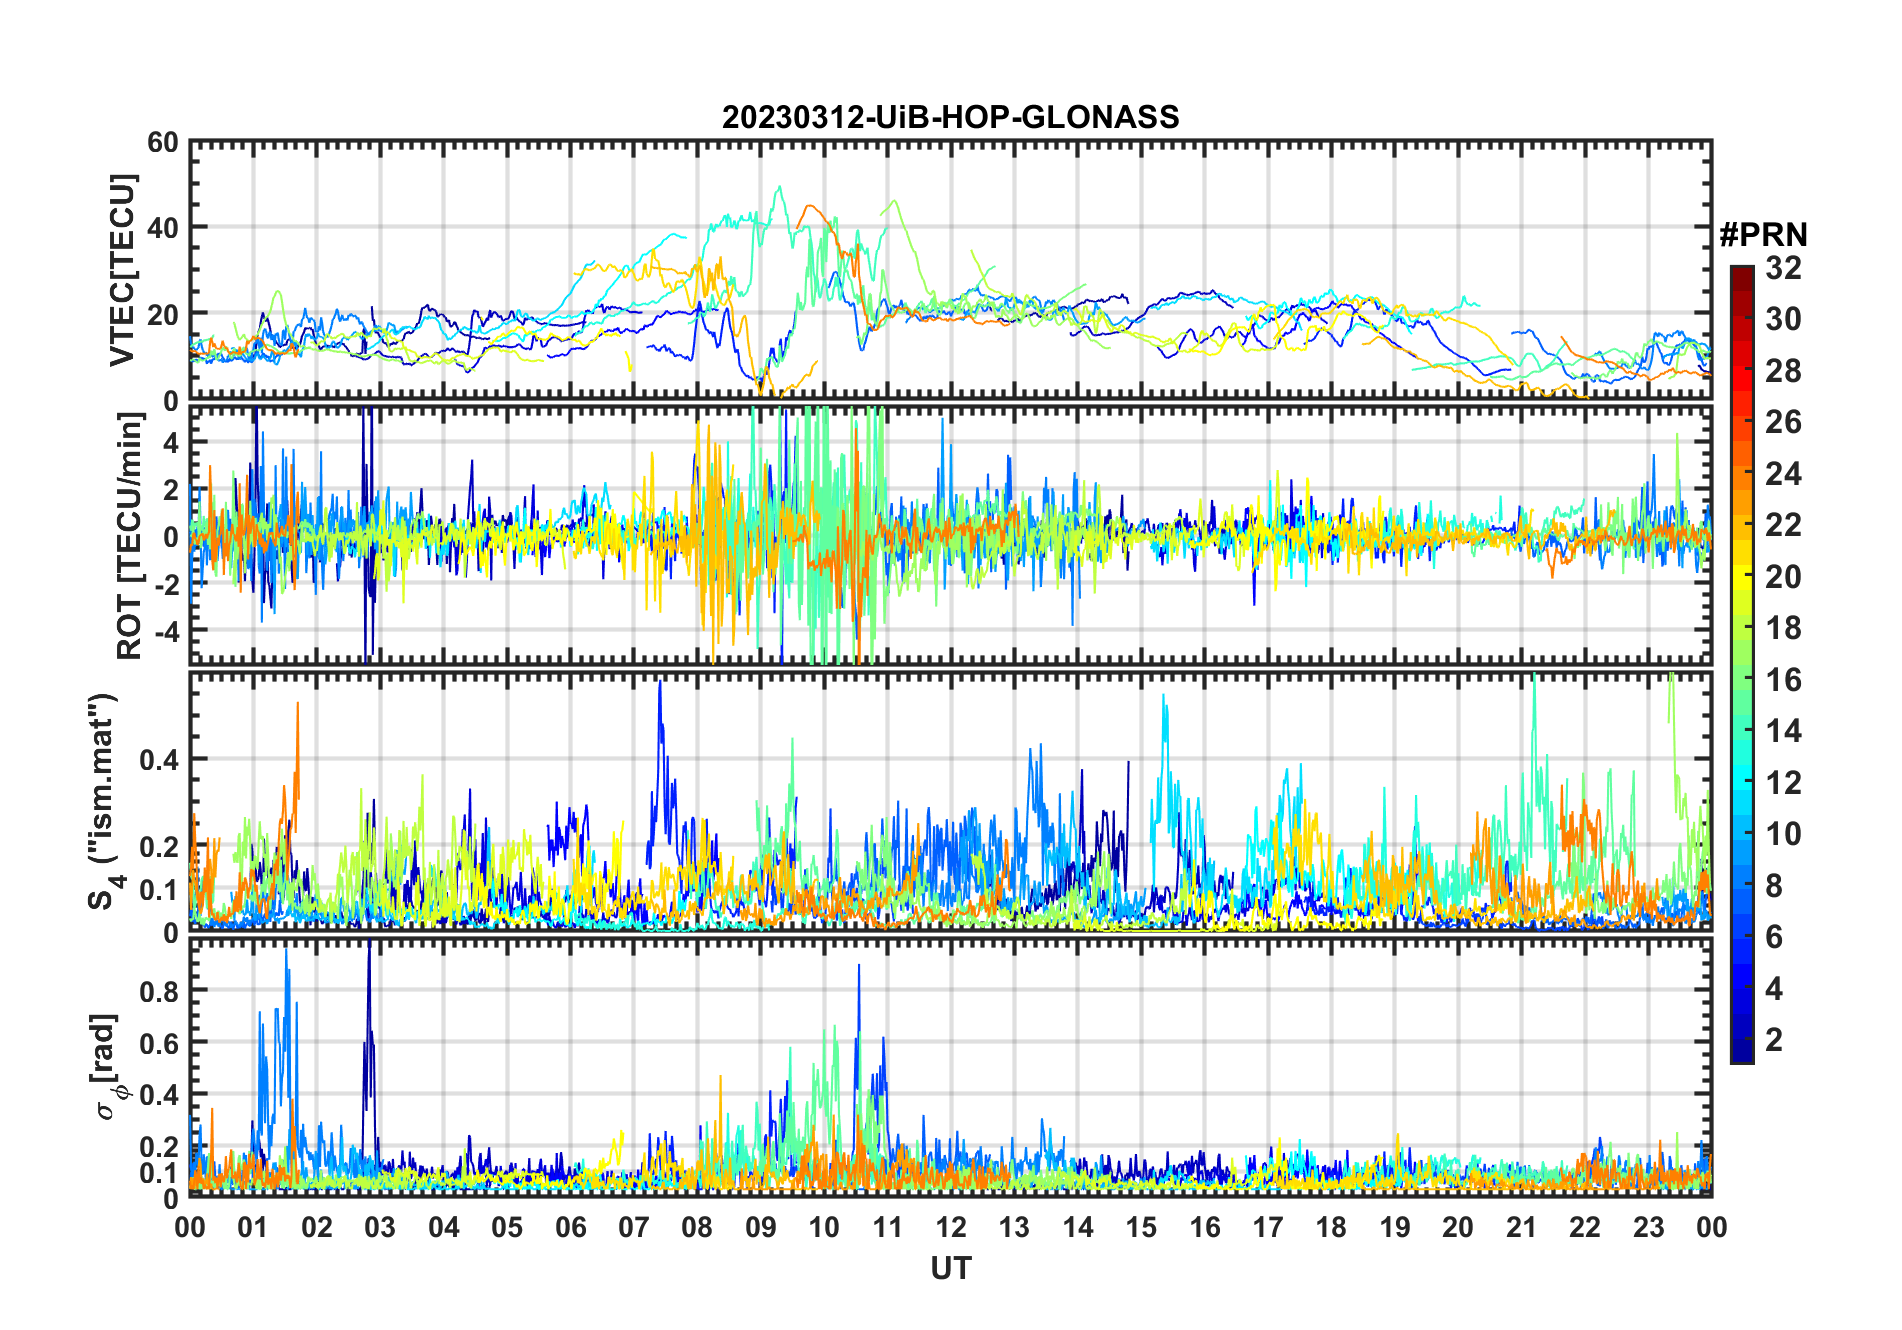Screen dimensions: 1902x1330
Task: Click the UT x-axis label
Action: [950, 1269]
